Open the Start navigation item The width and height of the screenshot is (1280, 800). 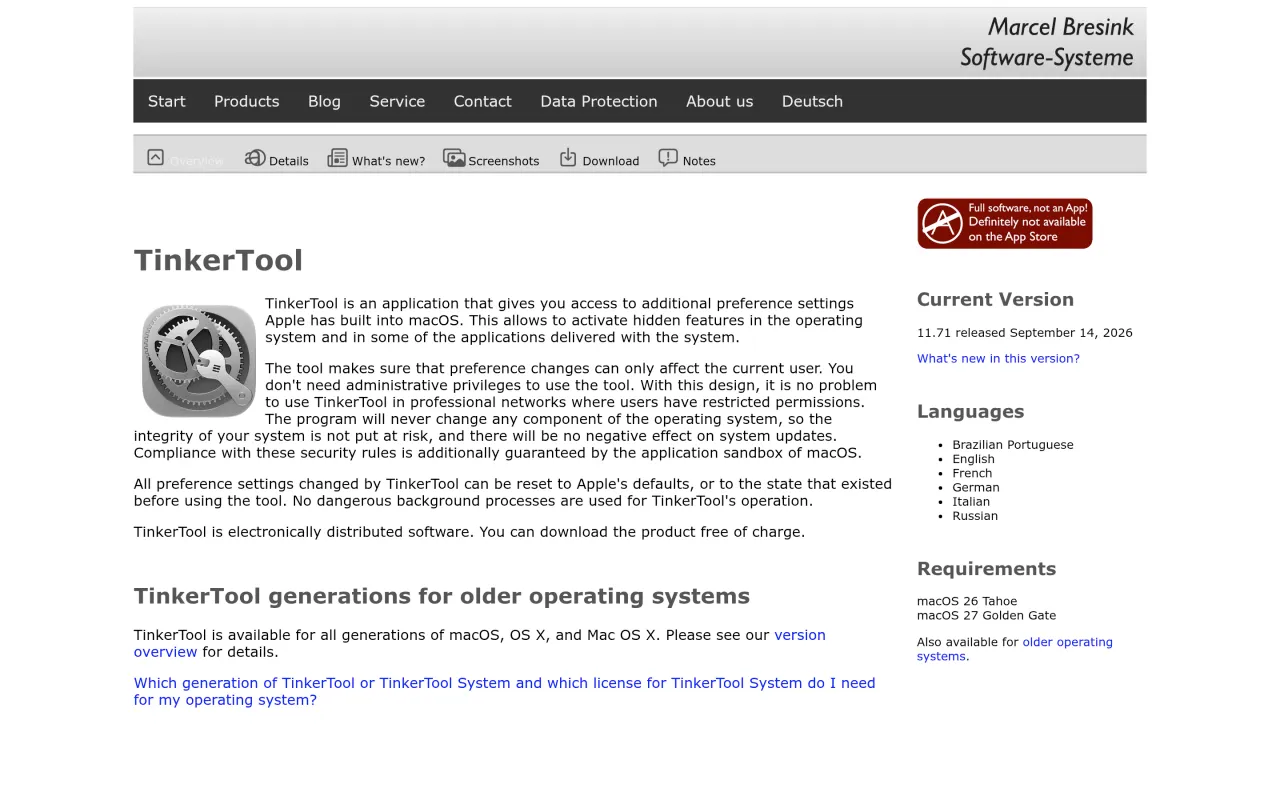tap(167, 101)
